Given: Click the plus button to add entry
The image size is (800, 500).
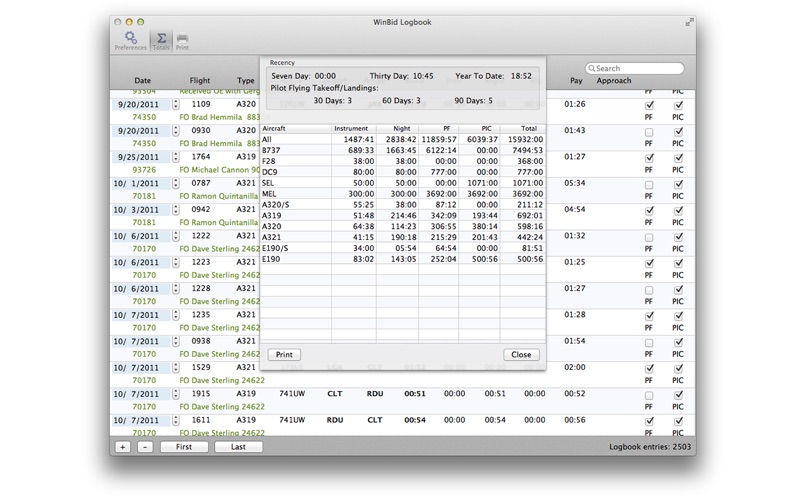Looking at the screenshot, I should (122, 447).
